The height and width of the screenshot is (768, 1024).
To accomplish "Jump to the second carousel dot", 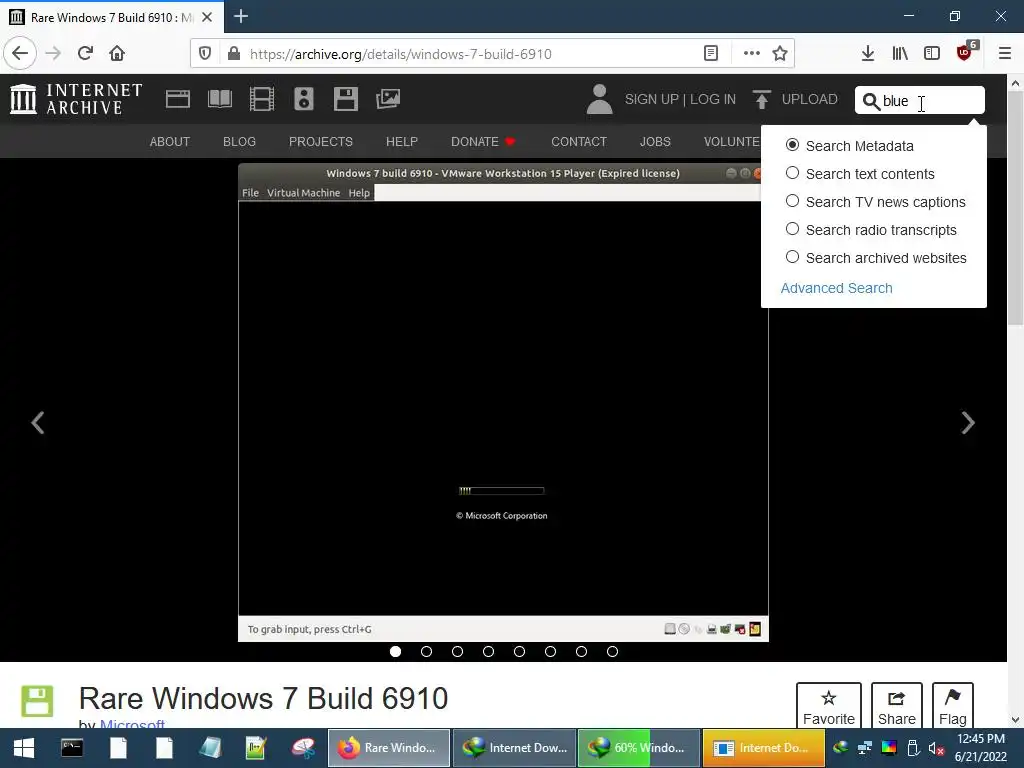I will pyautogui.click(x=426, y=651).
